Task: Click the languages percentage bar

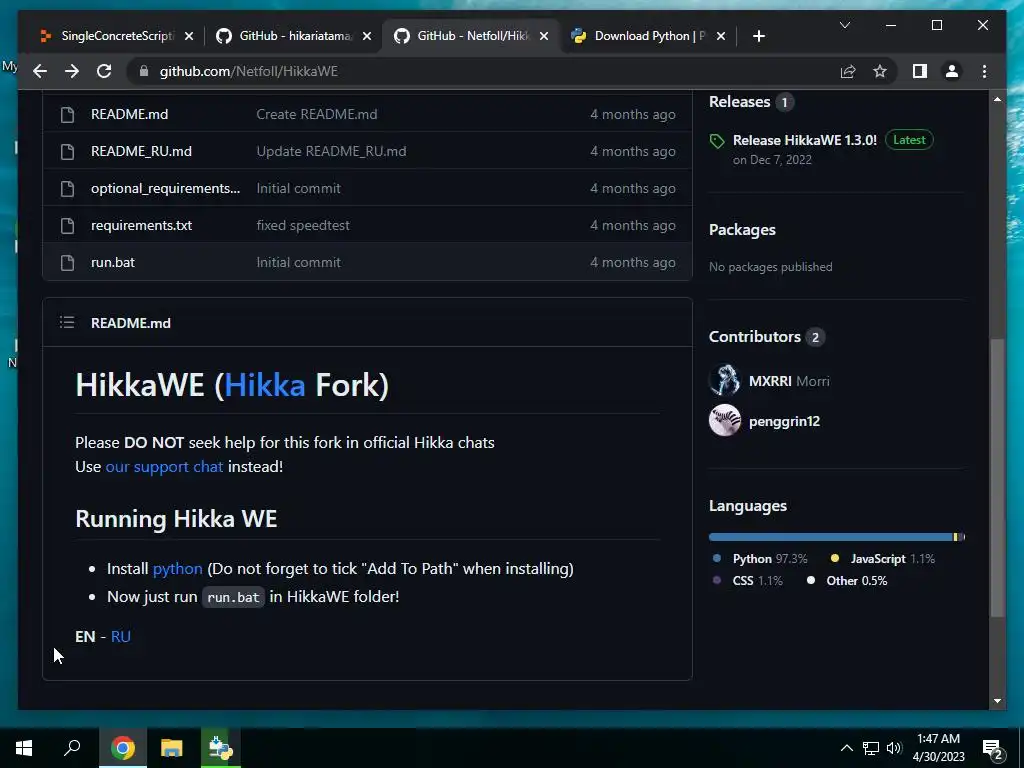Action: [837, 537]
